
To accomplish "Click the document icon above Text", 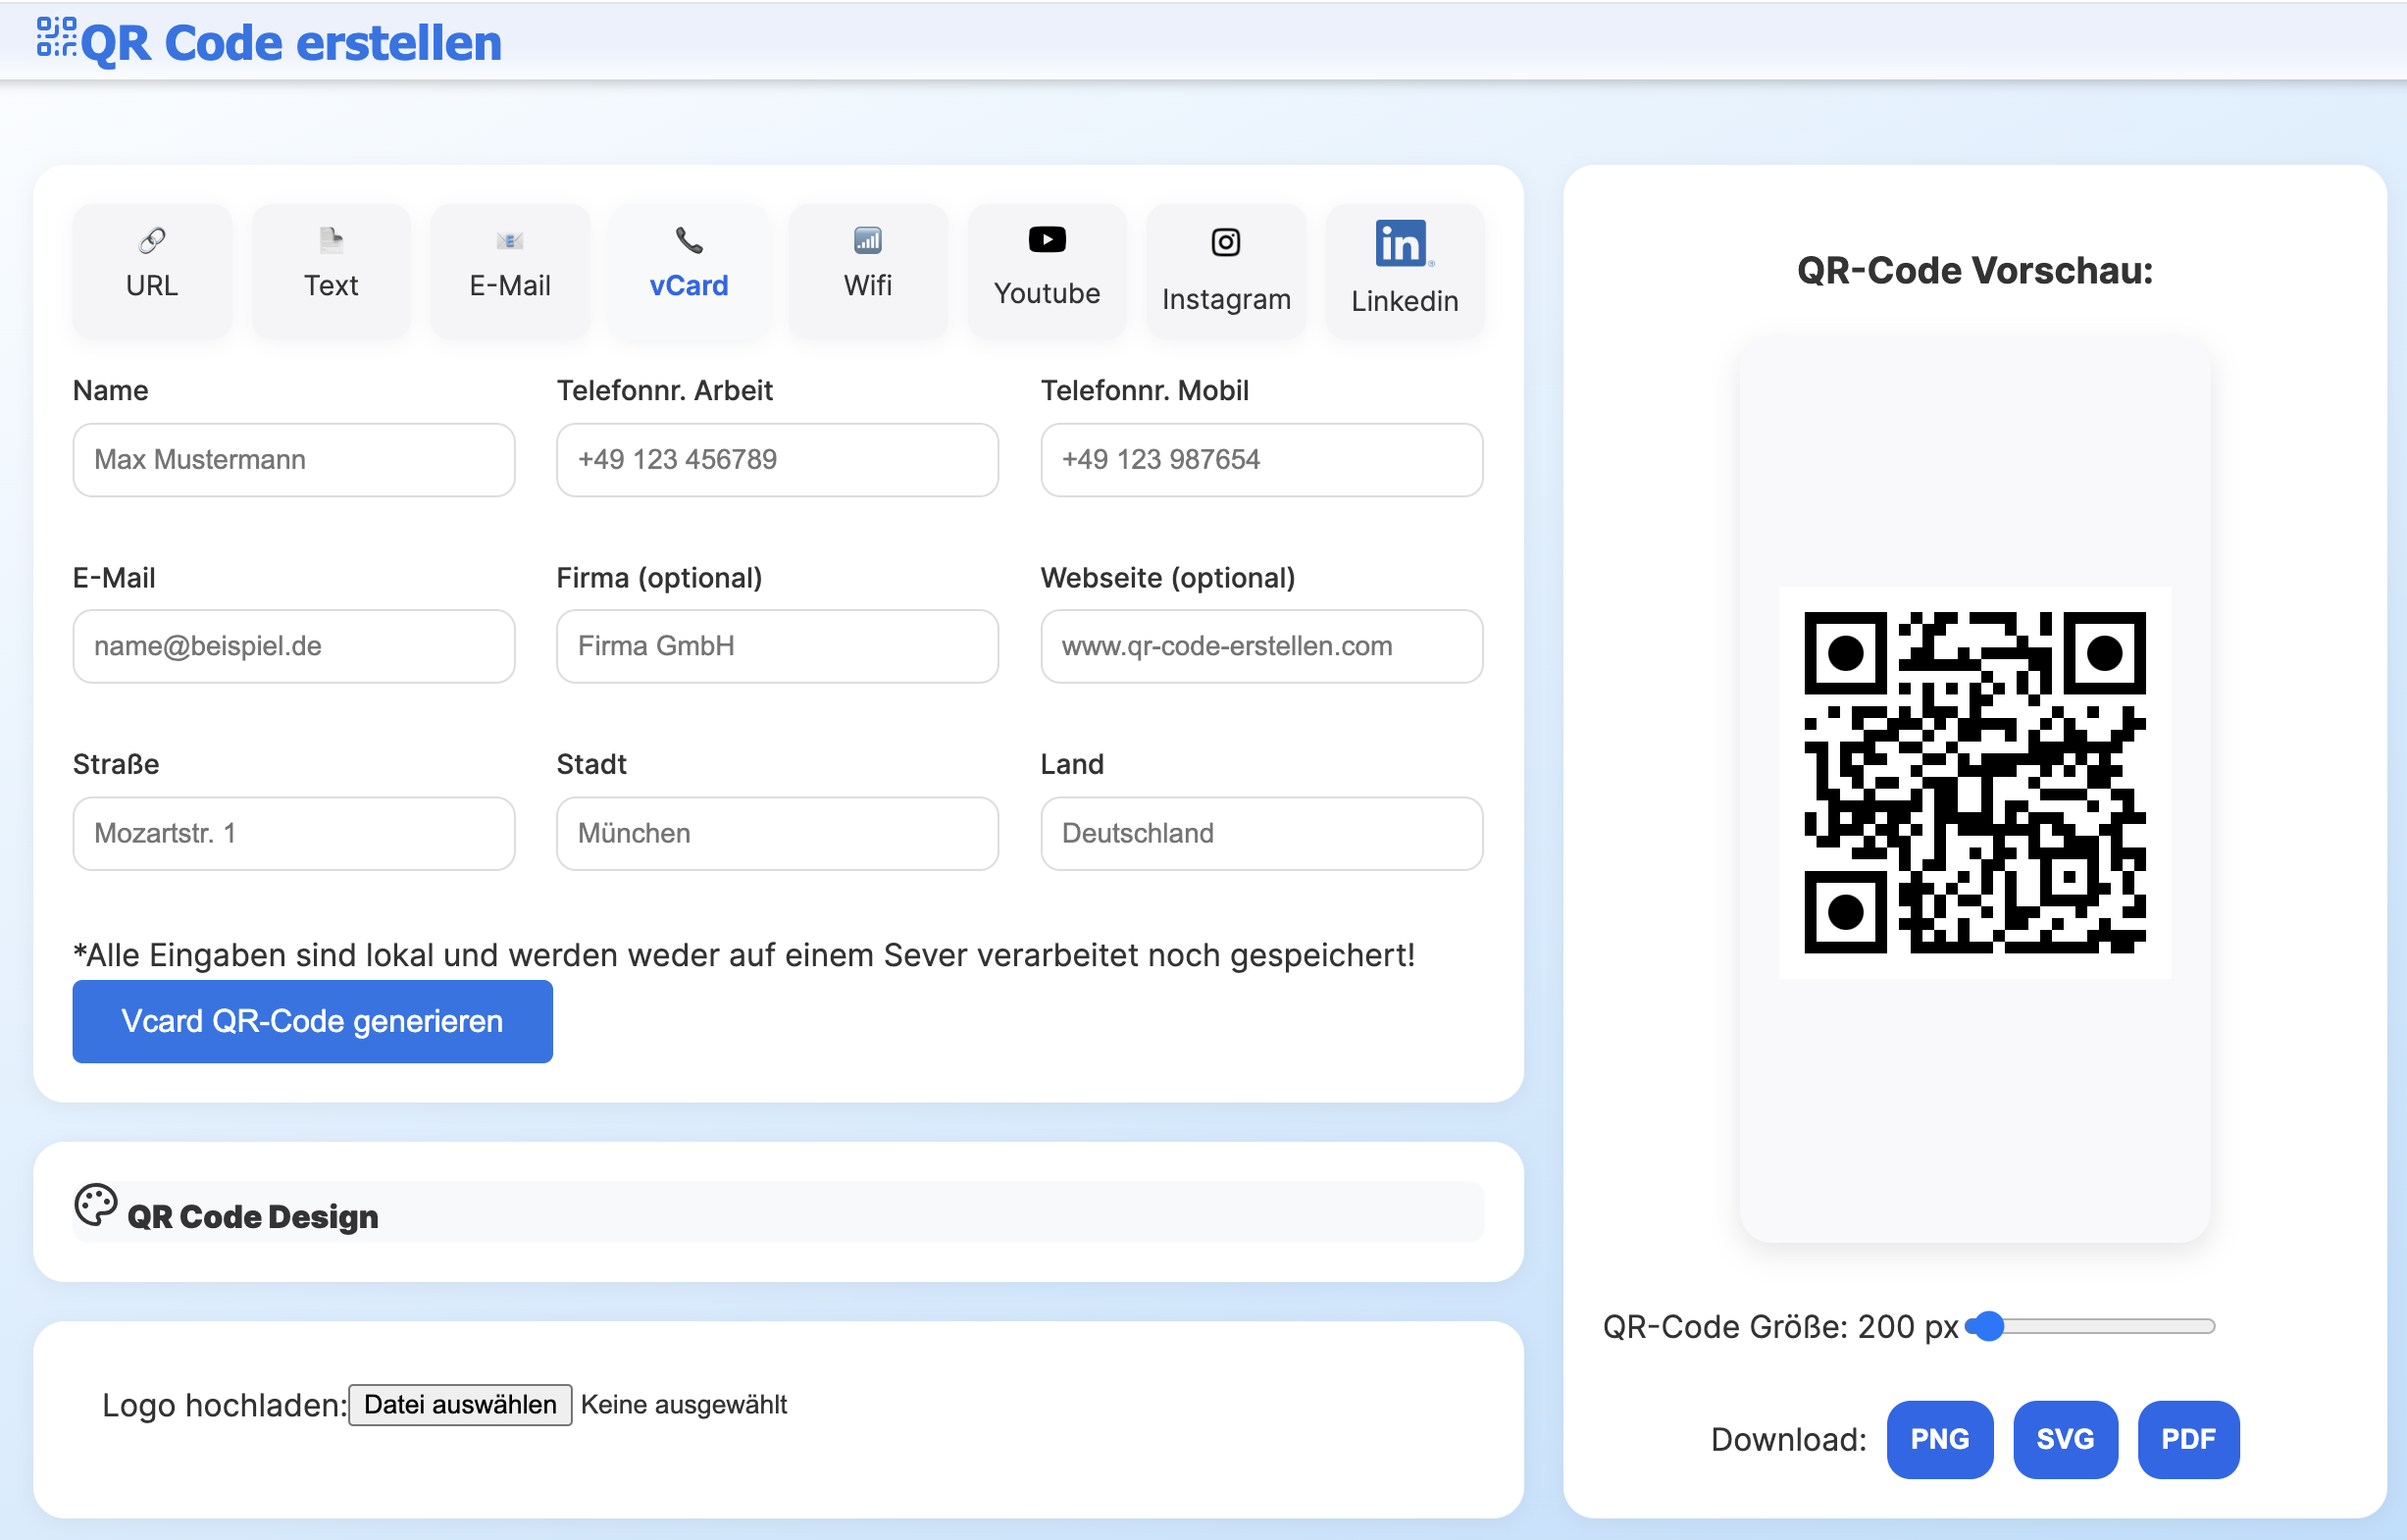I will click(x=331, y=240).
